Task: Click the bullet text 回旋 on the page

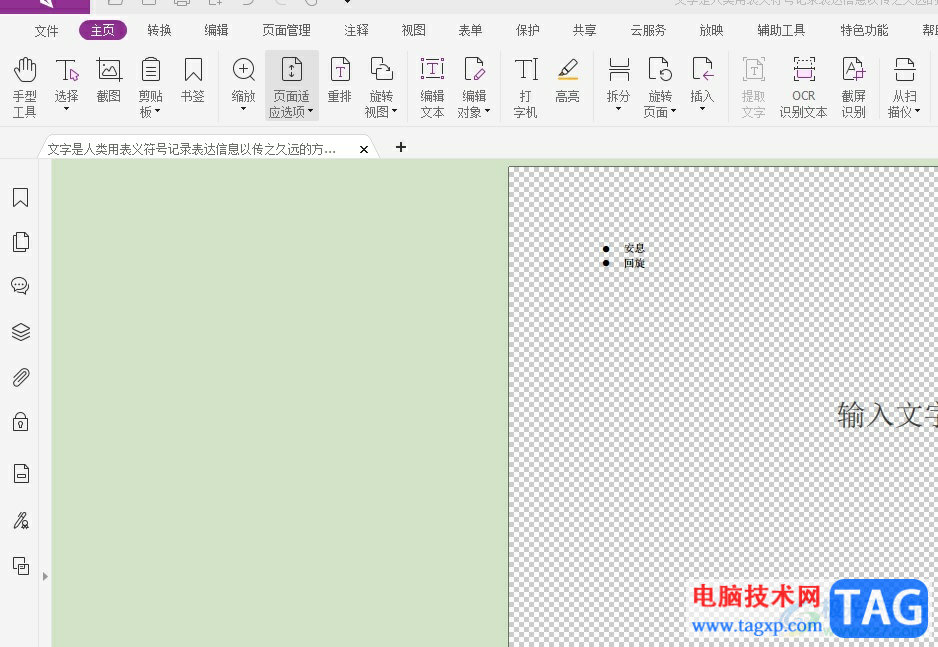Action: pos(634,263)
